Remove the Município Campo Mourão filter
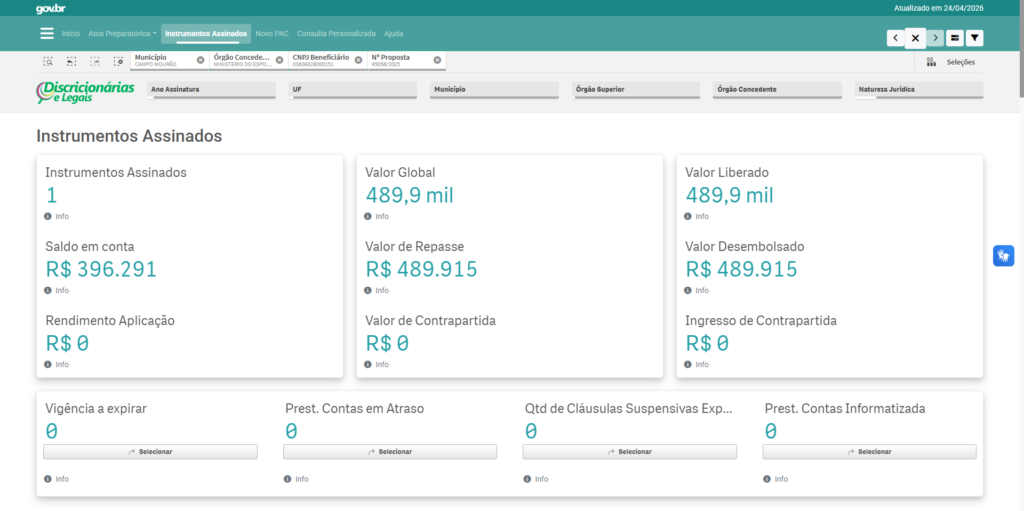This screenshot has width=1024, height=511. coord(200,59)
